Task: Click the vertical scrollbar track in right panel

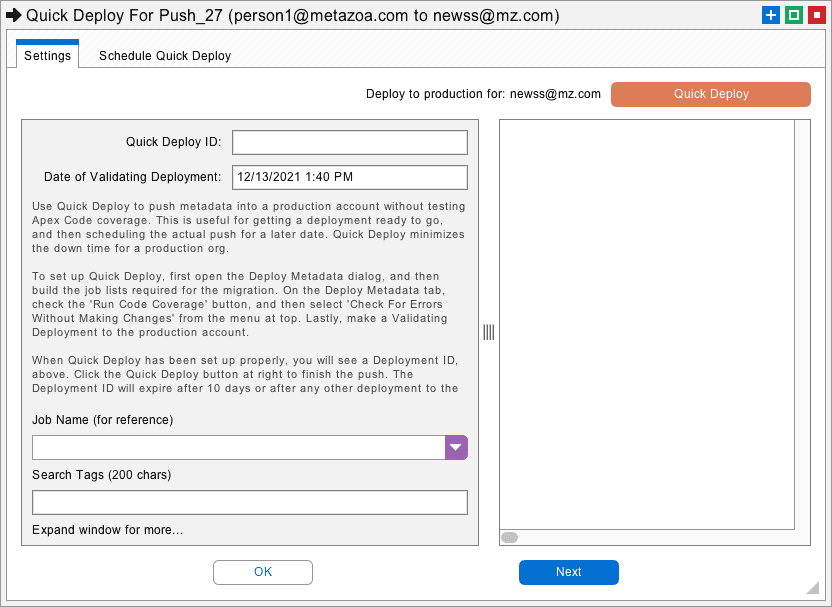Action: tap(802, 324)
